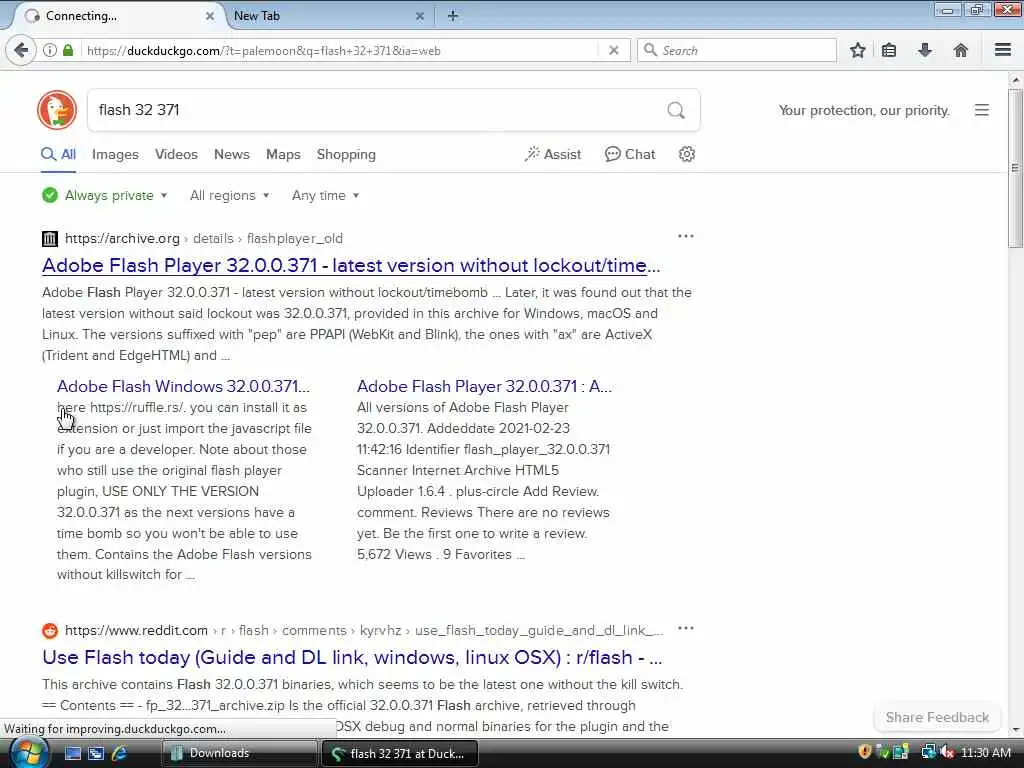This screenshot has width=1024, height=768.
Task: Switch to the Images tab
Action: pyautogui.click(x=115, y=155)
